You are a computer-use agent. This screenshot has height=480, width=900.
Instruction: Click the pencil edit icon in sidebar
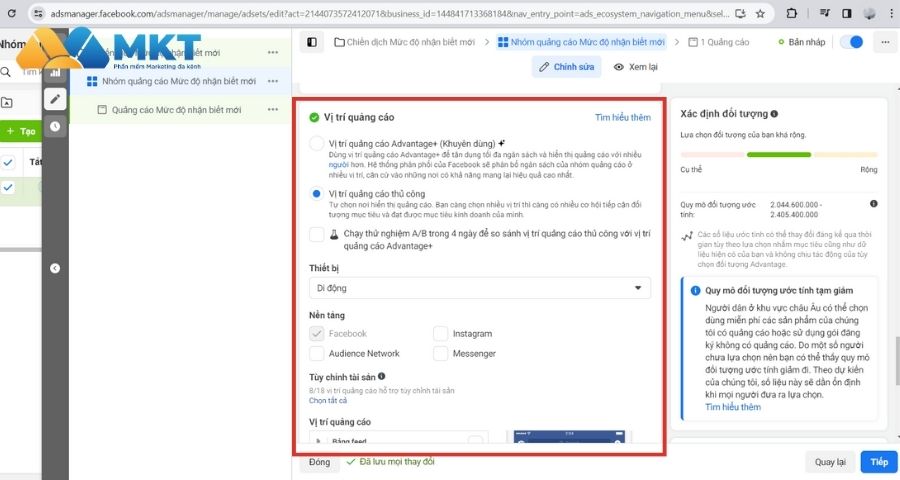[54, 99]
